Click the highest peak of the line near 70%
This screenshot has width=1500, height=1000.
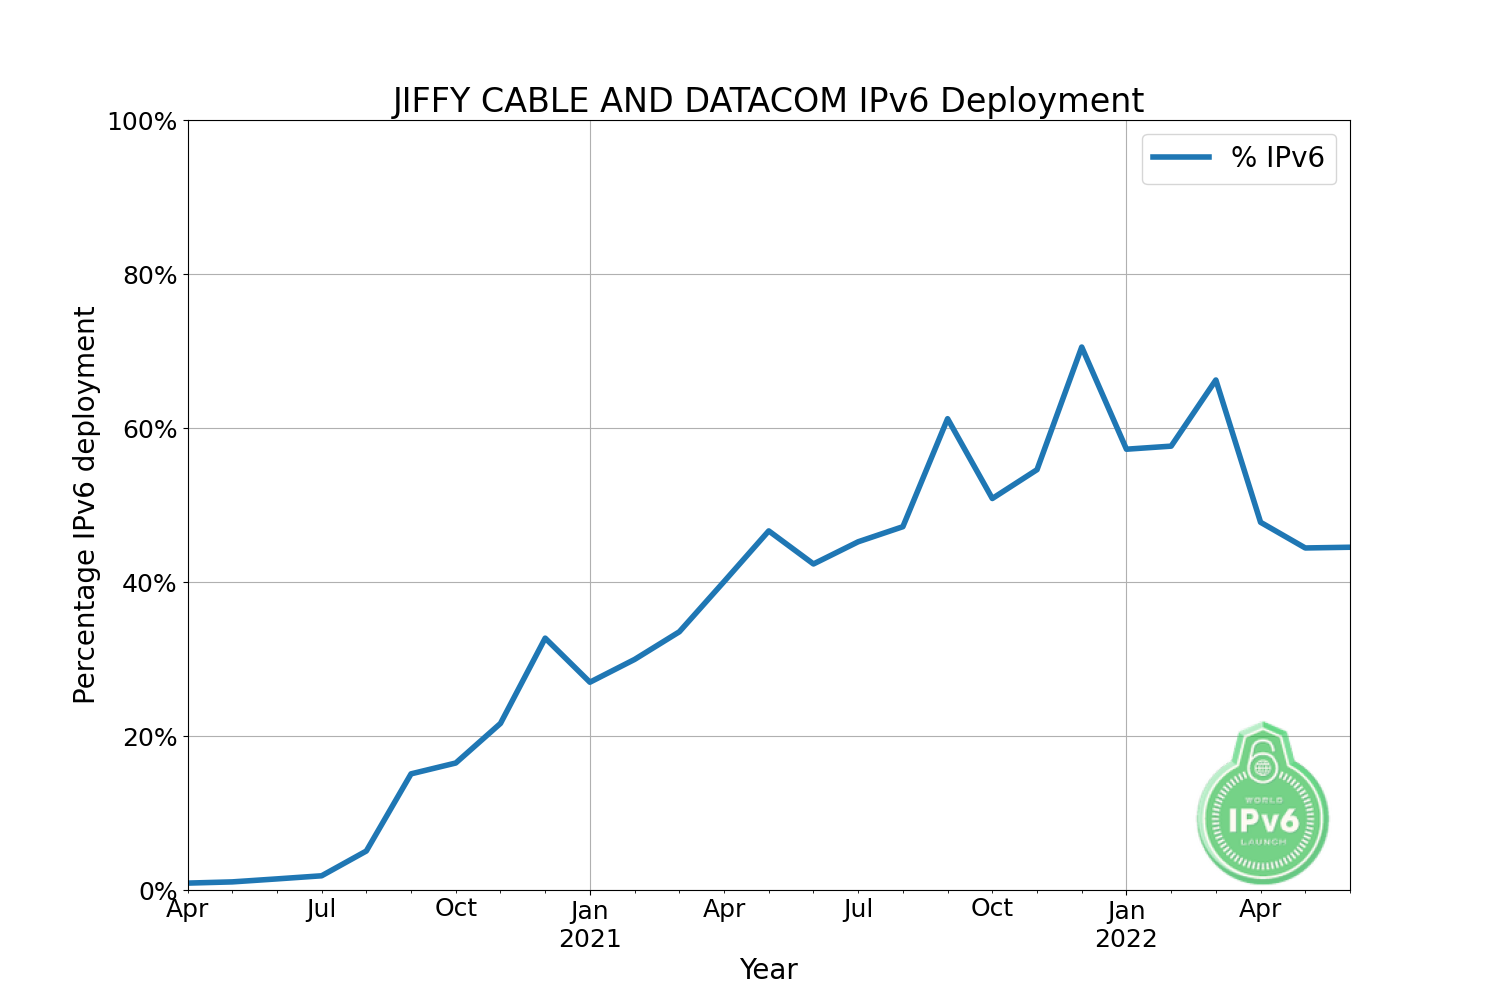point(1081,348)
